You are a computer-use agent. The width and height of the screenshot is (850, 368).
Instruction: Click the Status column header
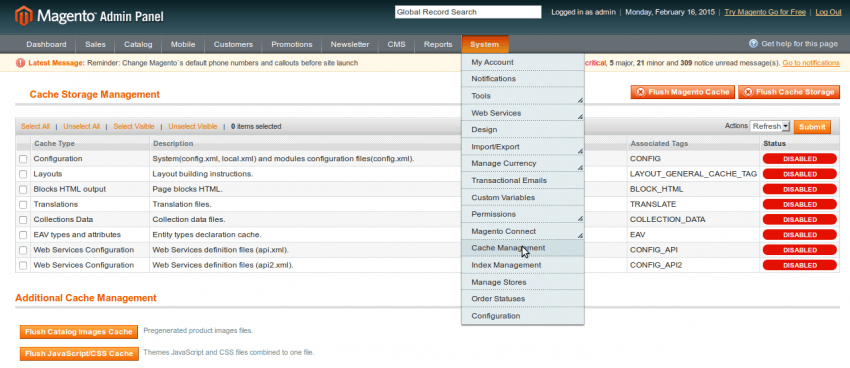774,144
